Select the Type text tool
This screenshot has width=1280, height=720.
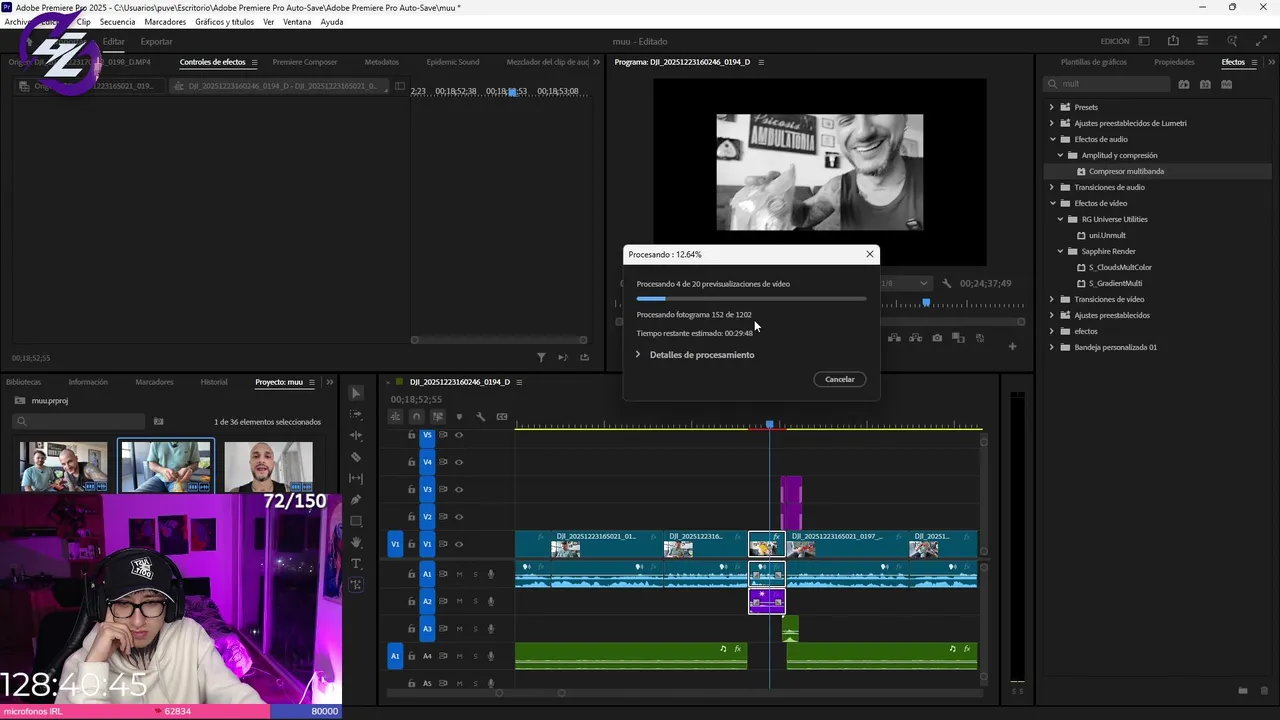pos(356,564)
